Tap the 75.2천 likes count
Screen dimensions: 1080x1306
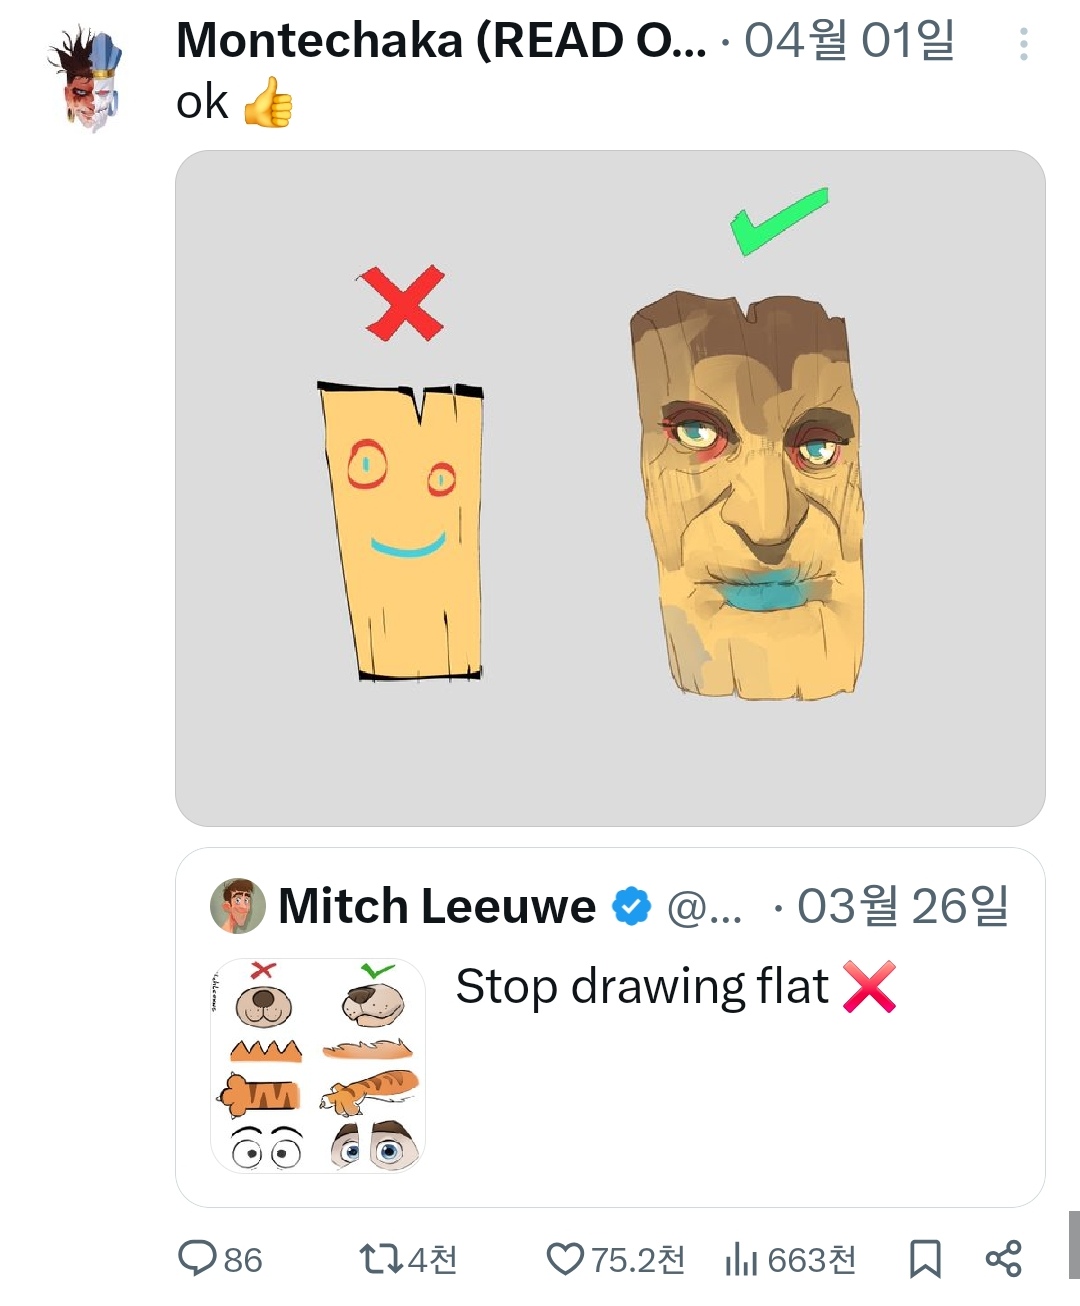pyautogui.click(x=637, y=1259)
